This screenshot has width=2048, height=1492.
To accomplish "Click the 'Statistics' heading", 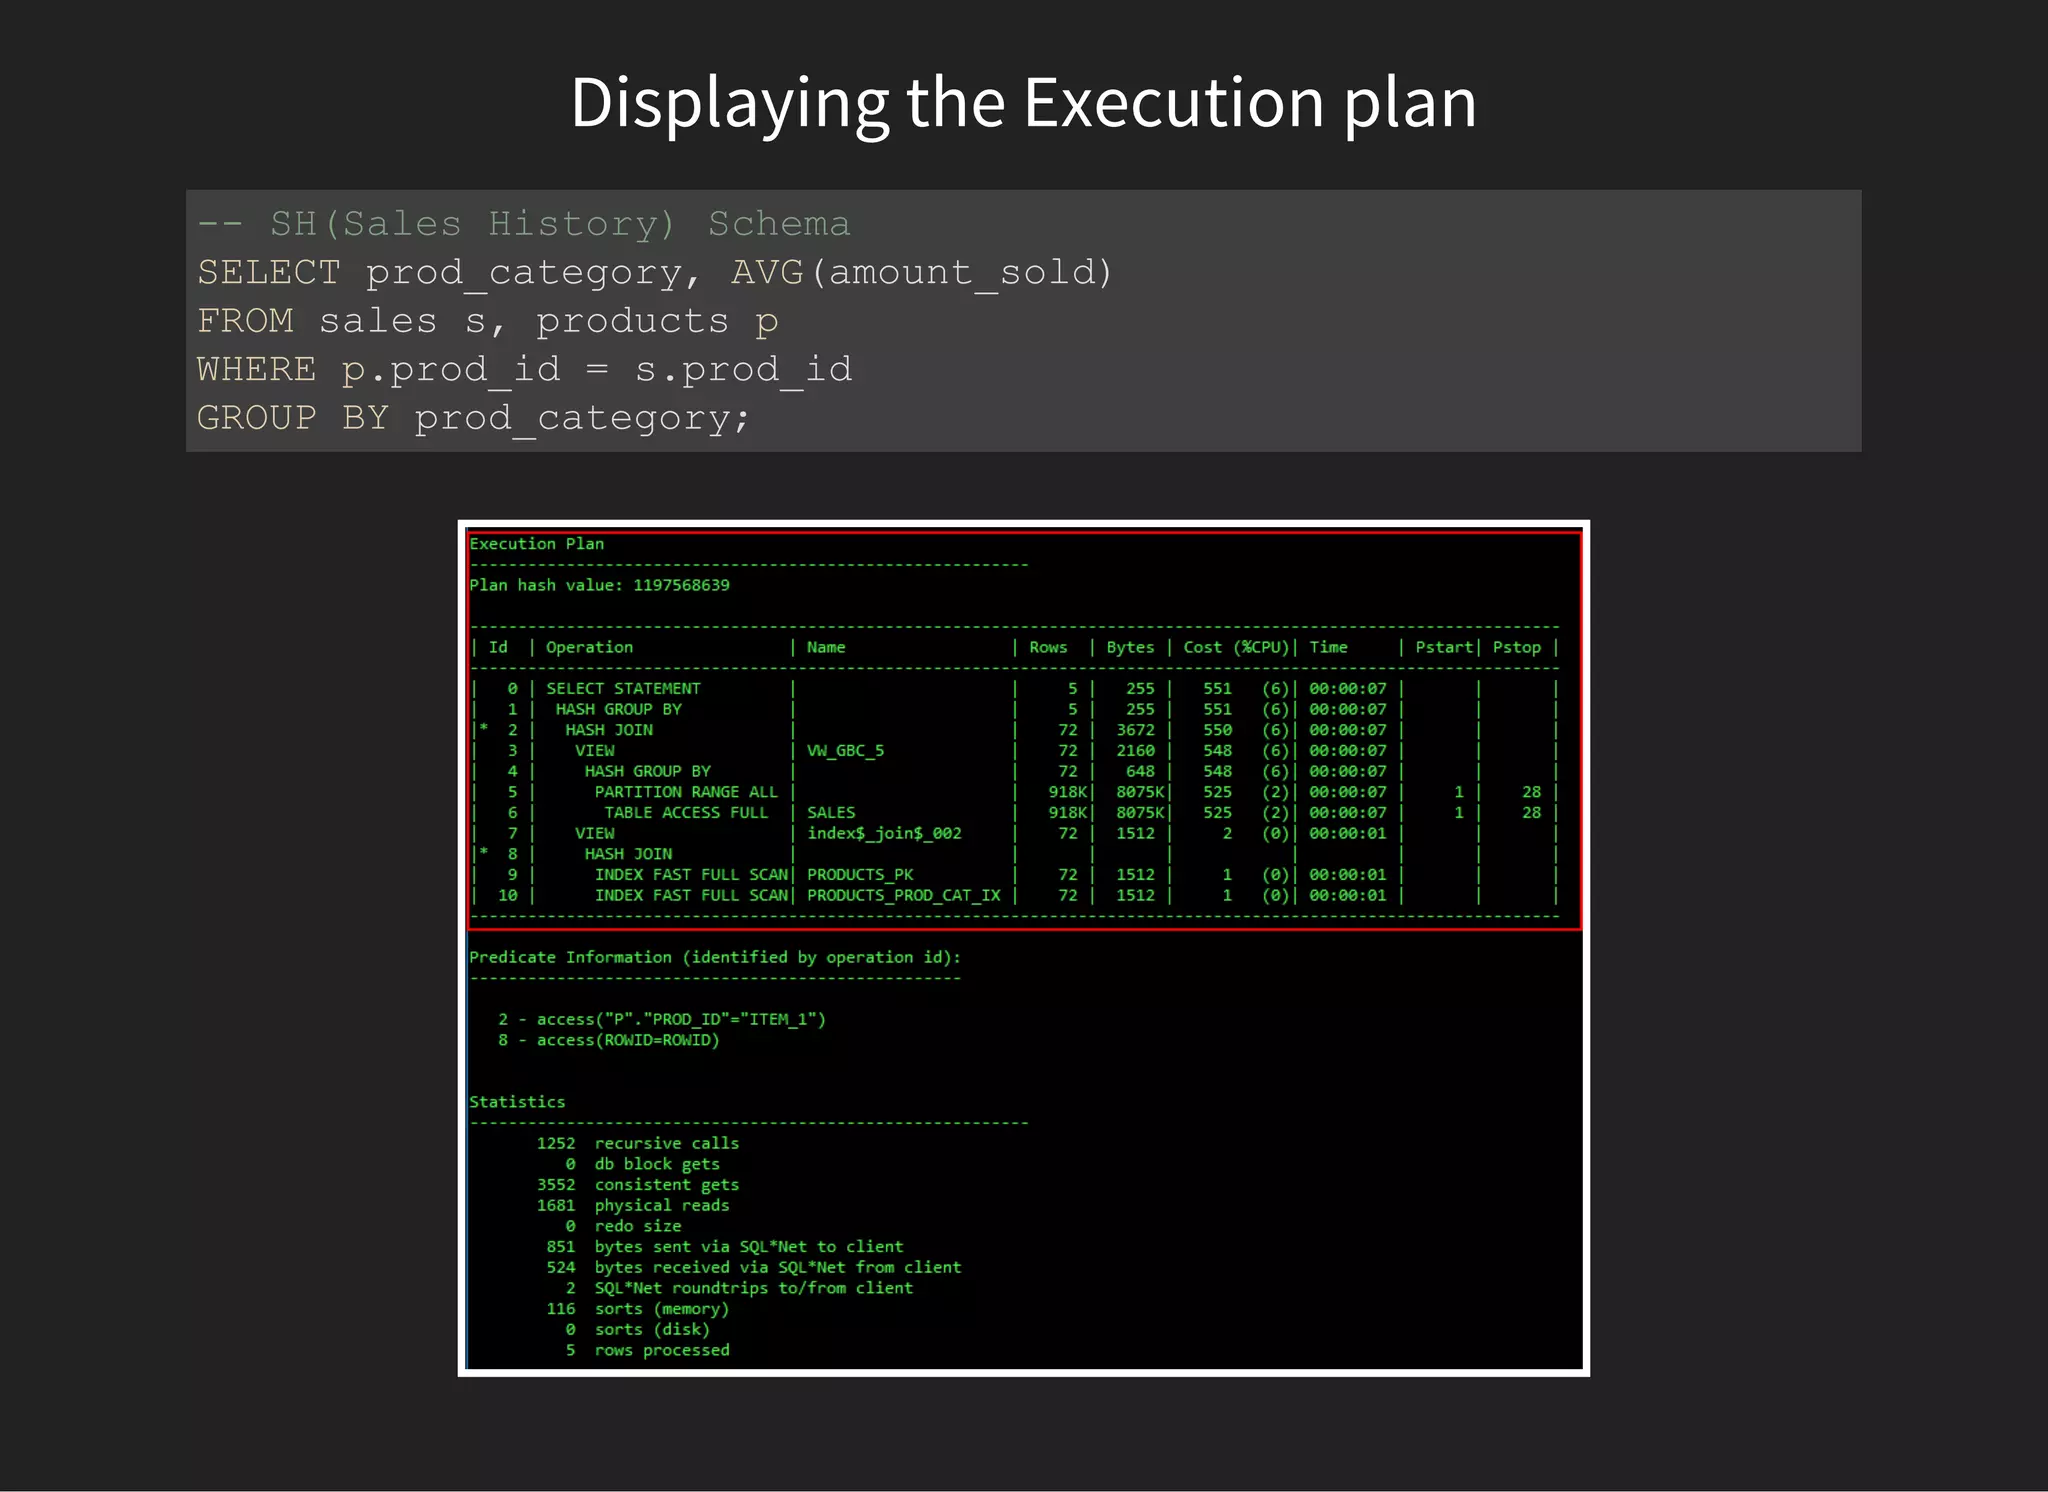I will [517, 1102].
